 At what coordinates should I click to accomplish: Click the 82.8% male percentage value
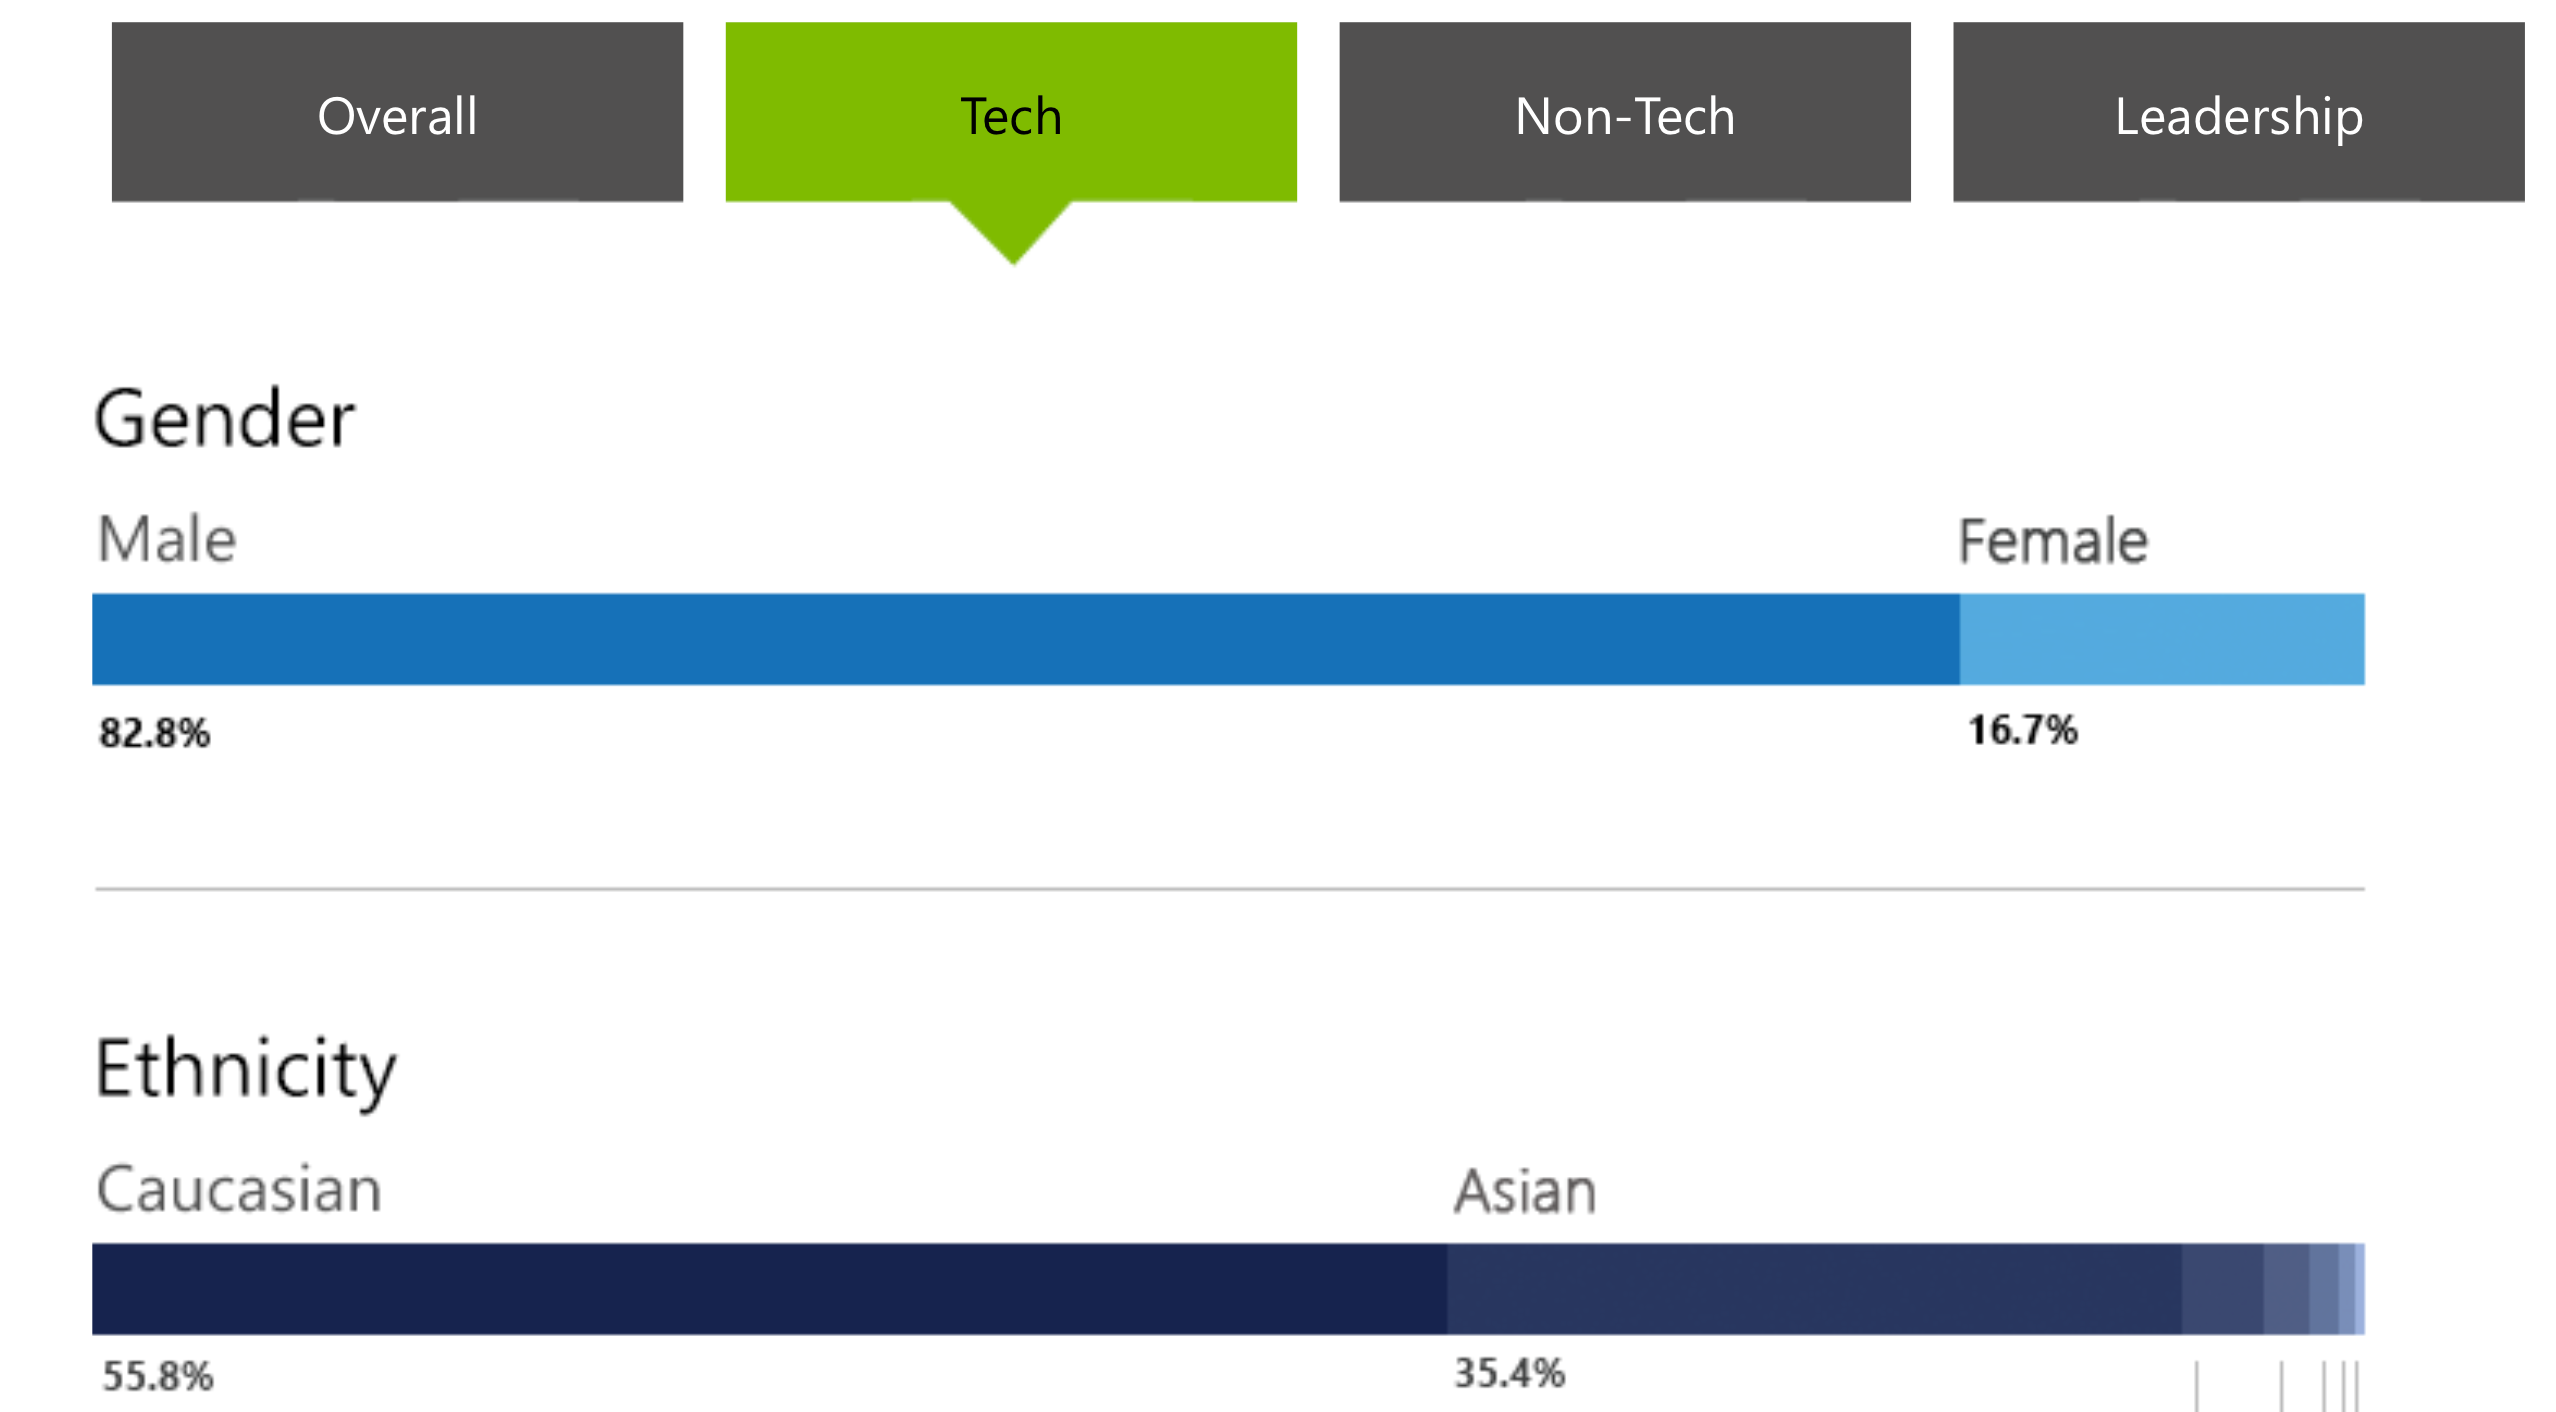point(155,733)
